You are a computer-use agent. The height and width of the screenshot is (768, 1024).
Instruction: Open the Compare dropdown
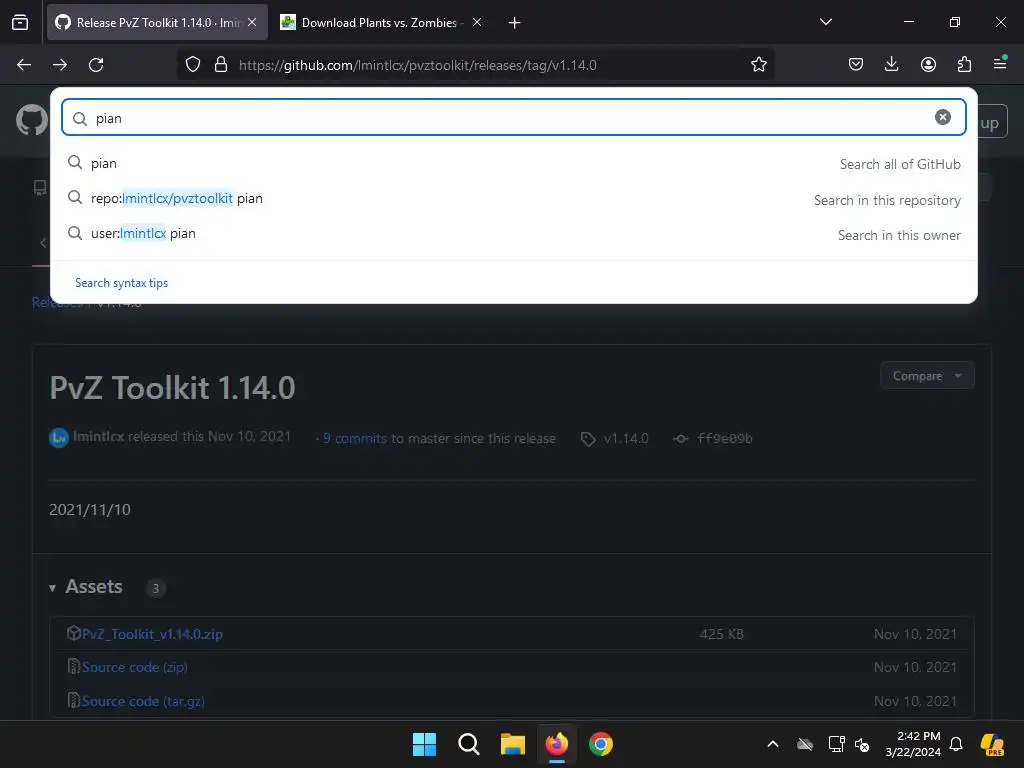[927, 376]
